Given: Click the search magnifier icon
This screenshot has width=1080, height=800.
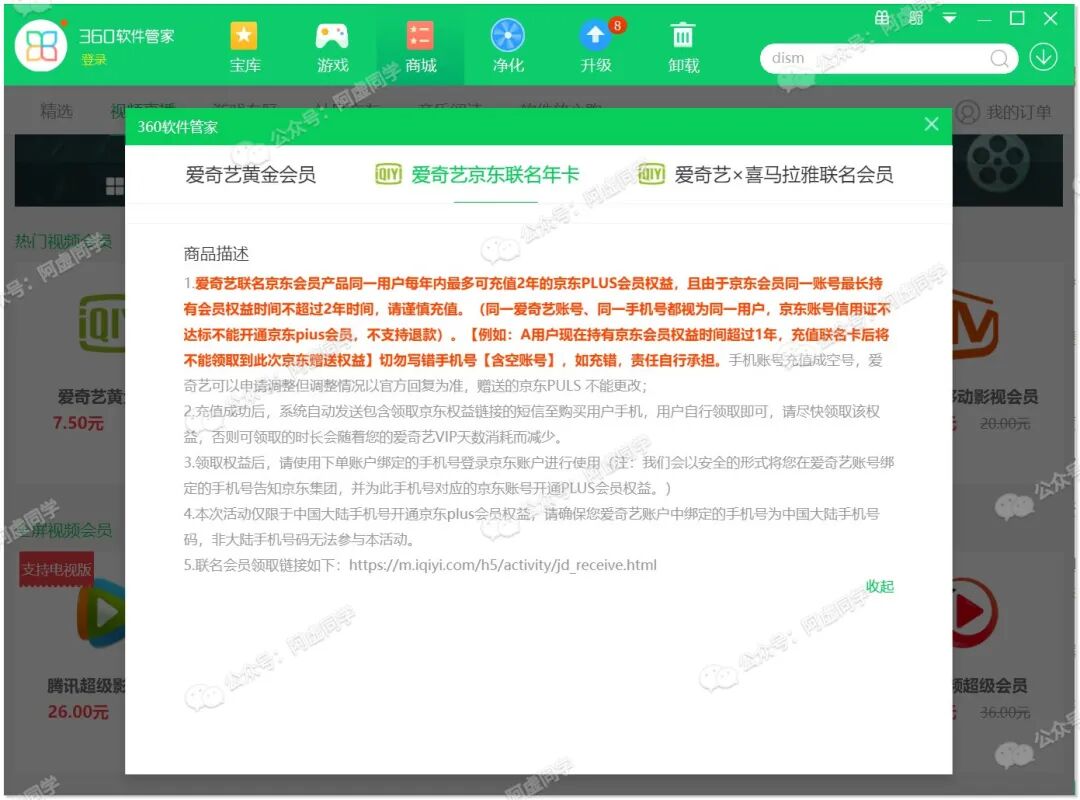Looking at the screenshot, I should point(999,59).
